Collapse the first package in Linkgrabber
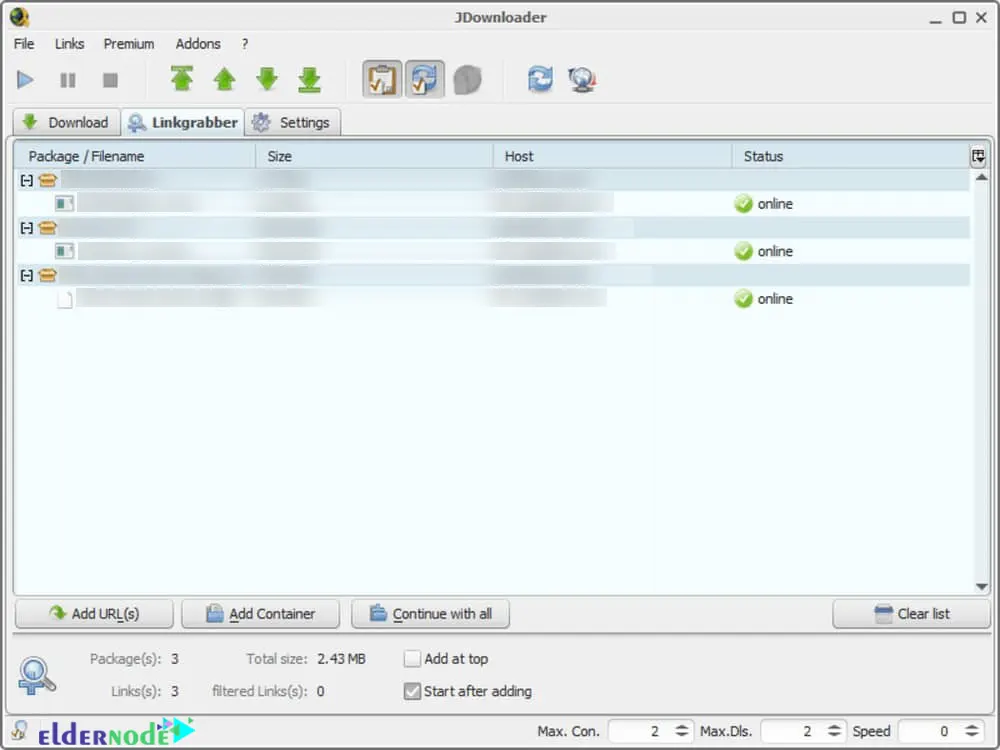This screenshot has height=750, width=1000. (24, 180)
